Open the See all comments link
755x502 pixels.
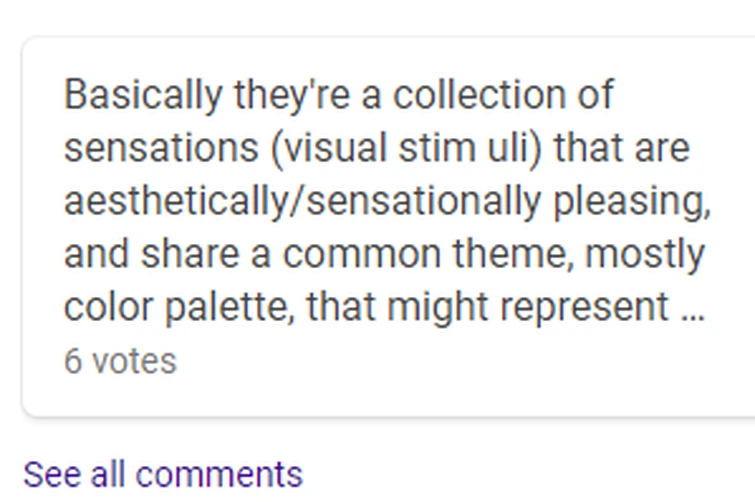point(162,473)
